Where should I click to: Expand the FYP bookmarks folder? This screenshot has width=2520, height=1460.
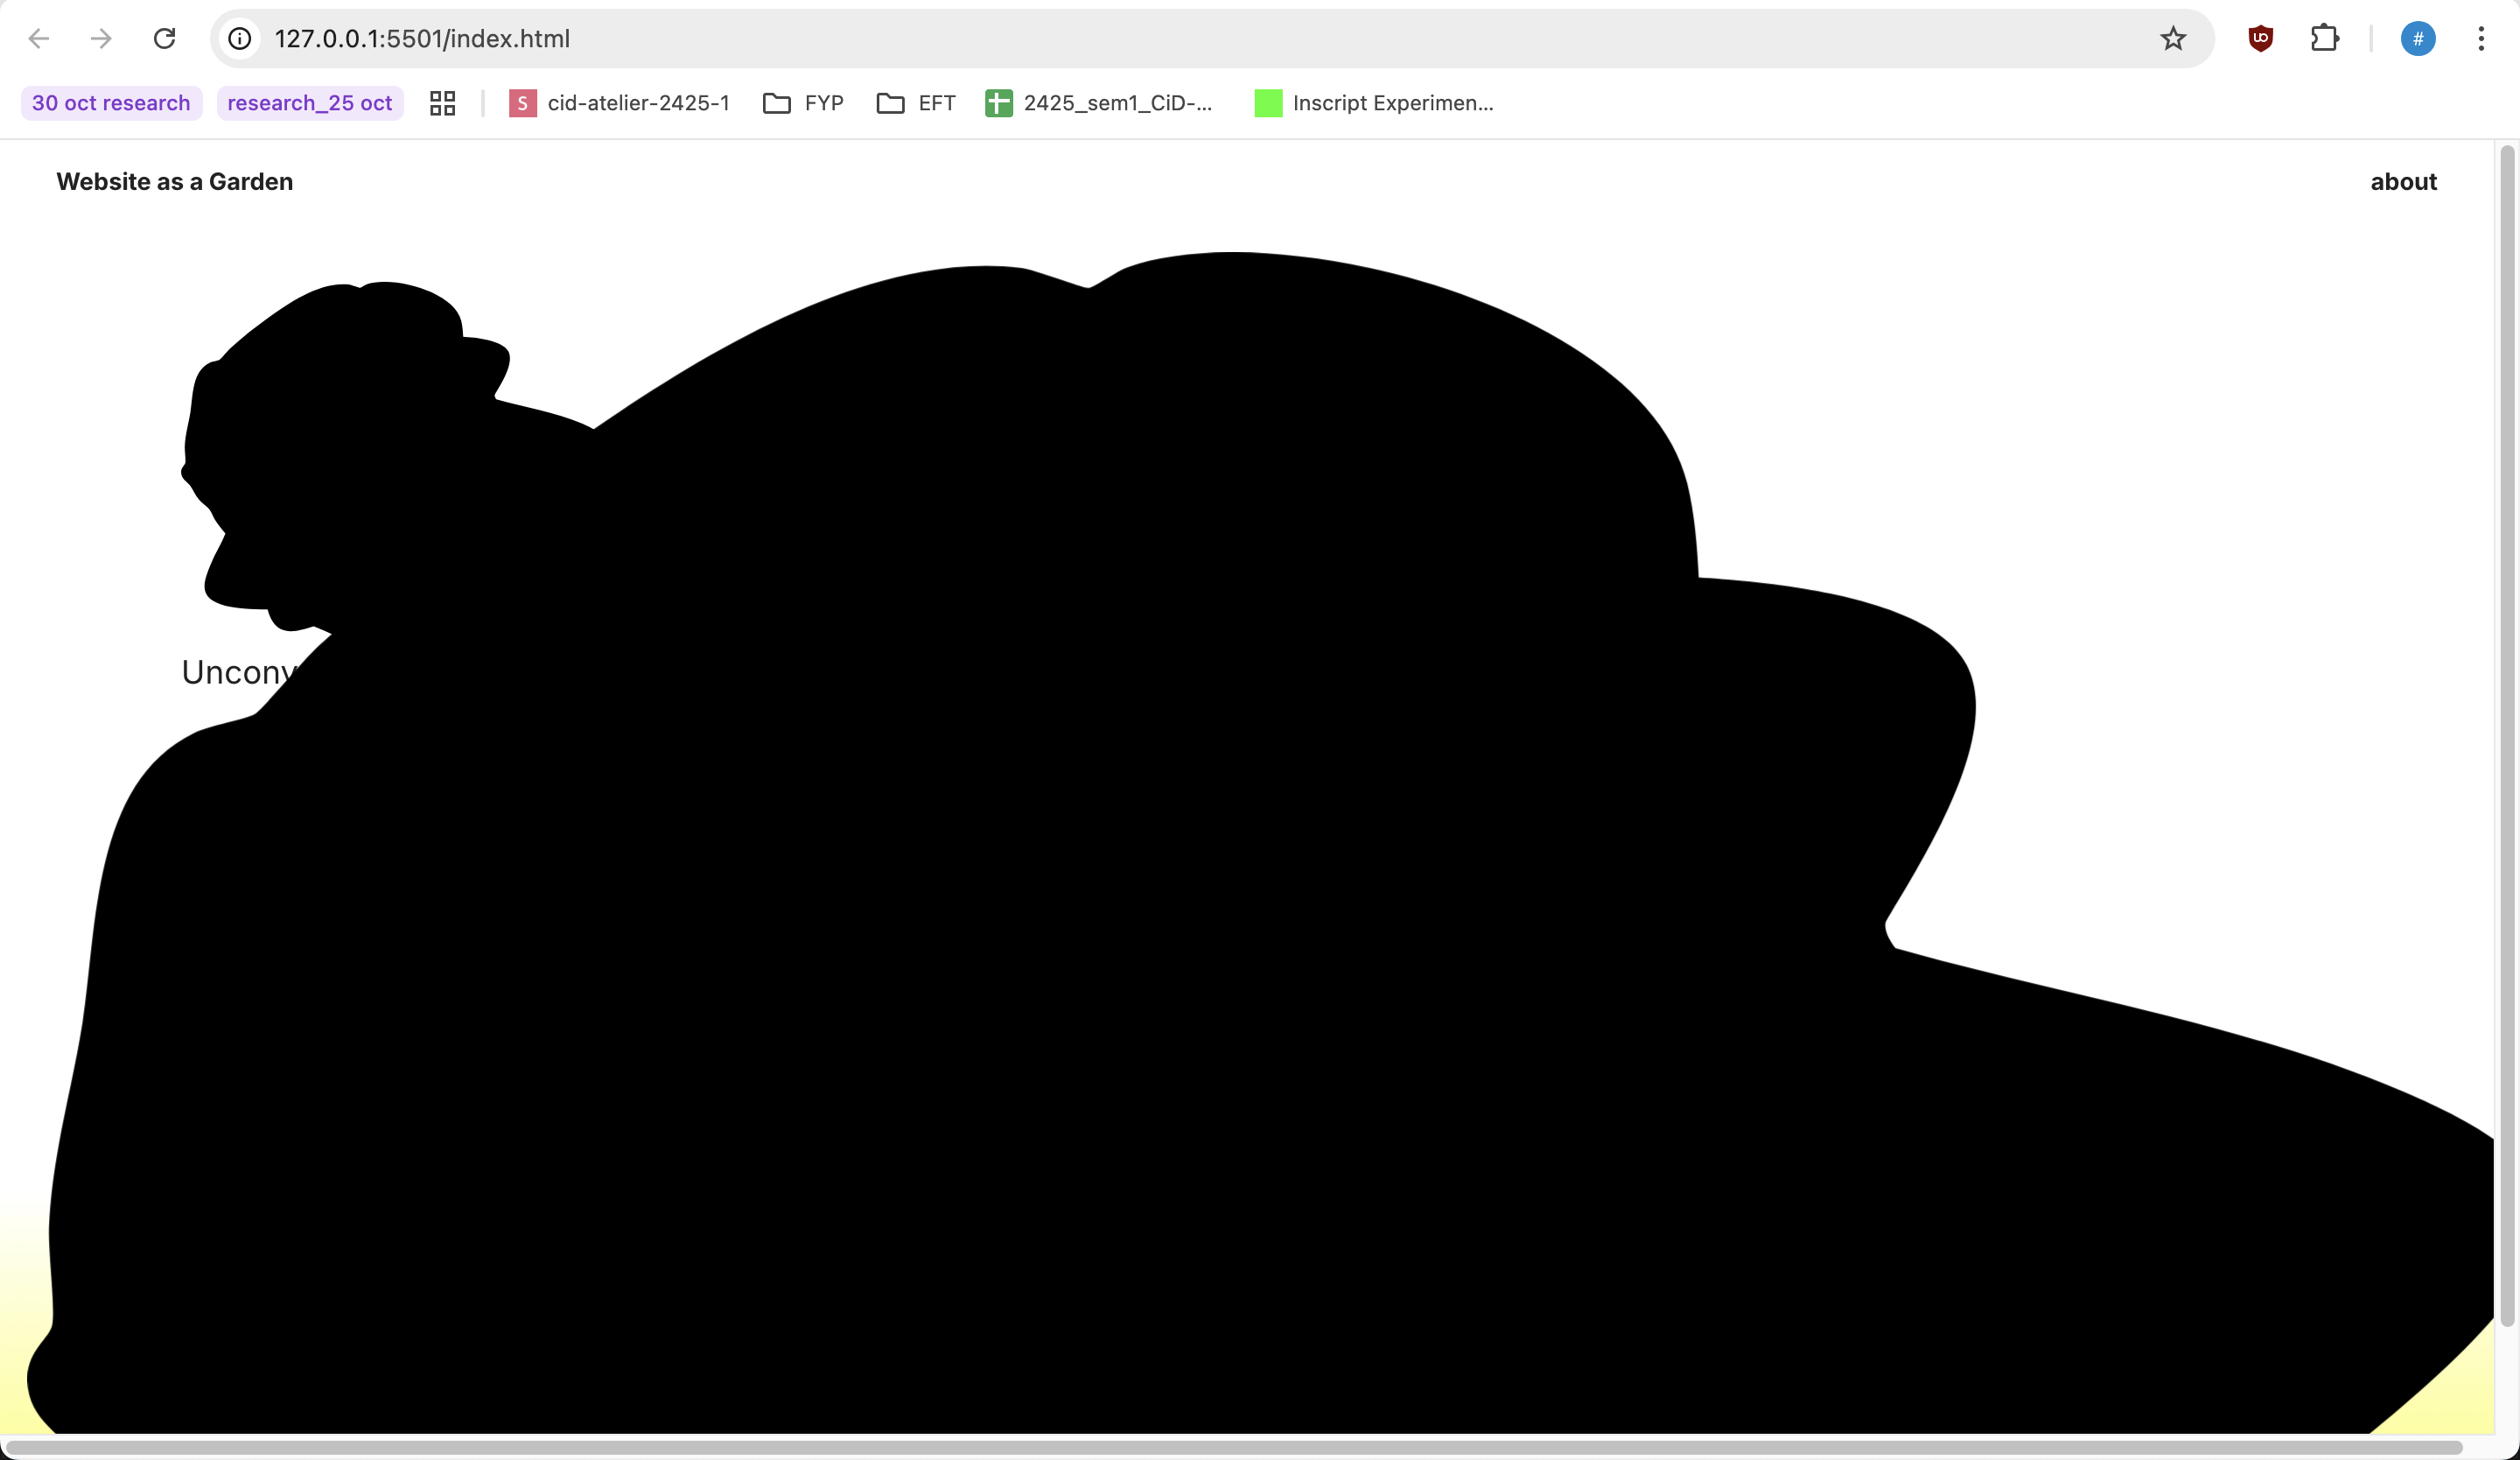804,103
